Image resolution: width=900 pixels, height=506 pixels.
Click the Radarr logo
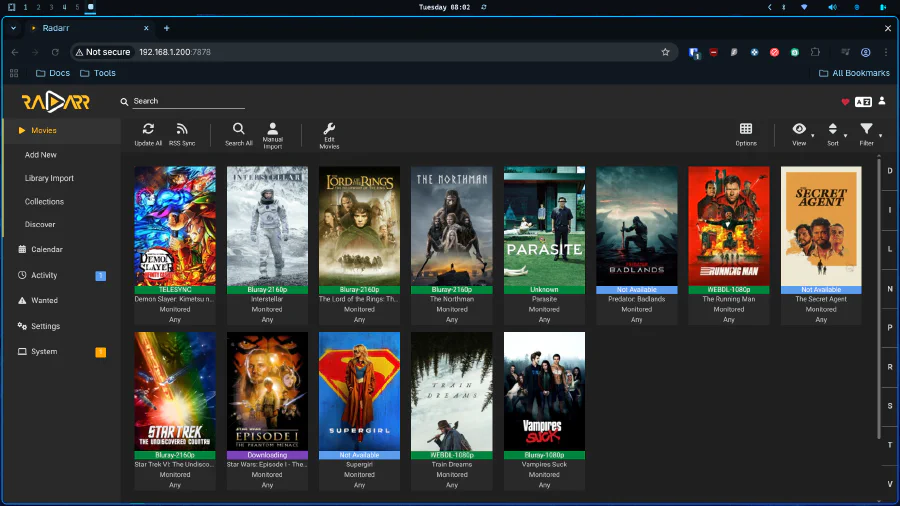[55, 102]
